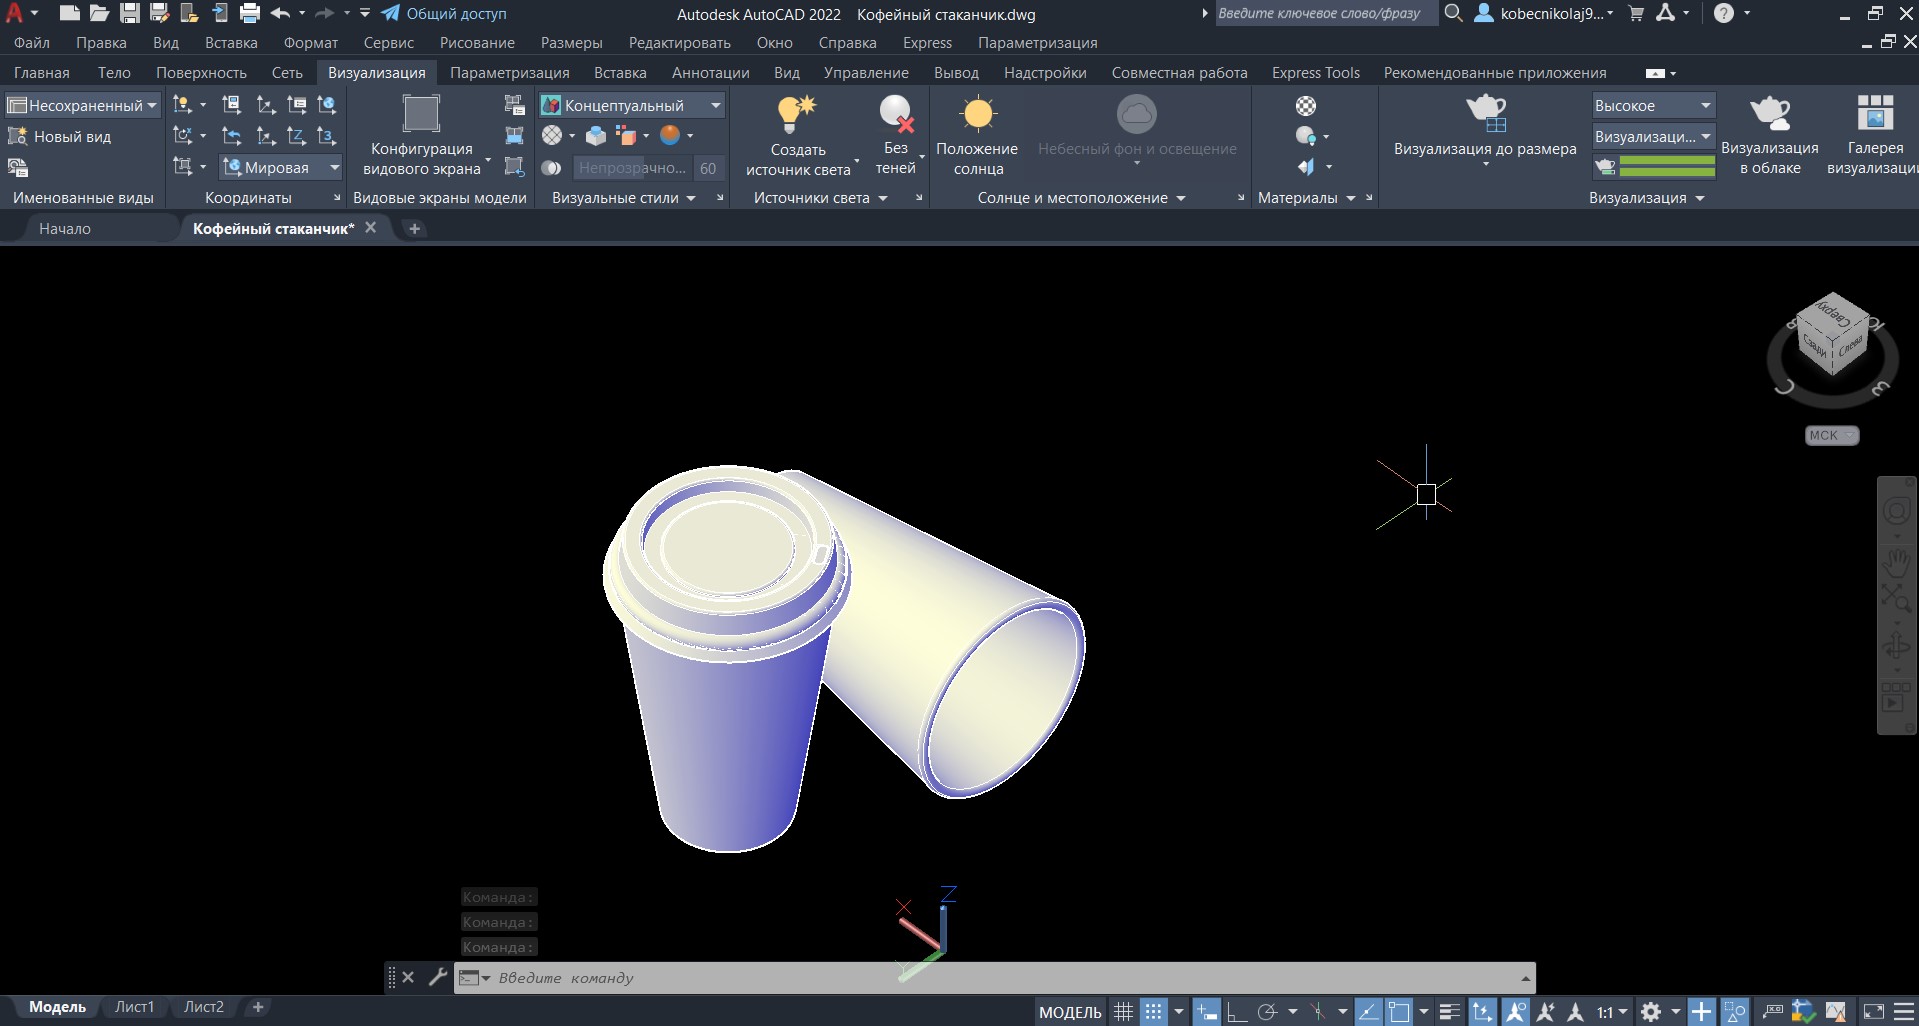Toggle ortho mode in status bar

[x=1237, y=1012]
